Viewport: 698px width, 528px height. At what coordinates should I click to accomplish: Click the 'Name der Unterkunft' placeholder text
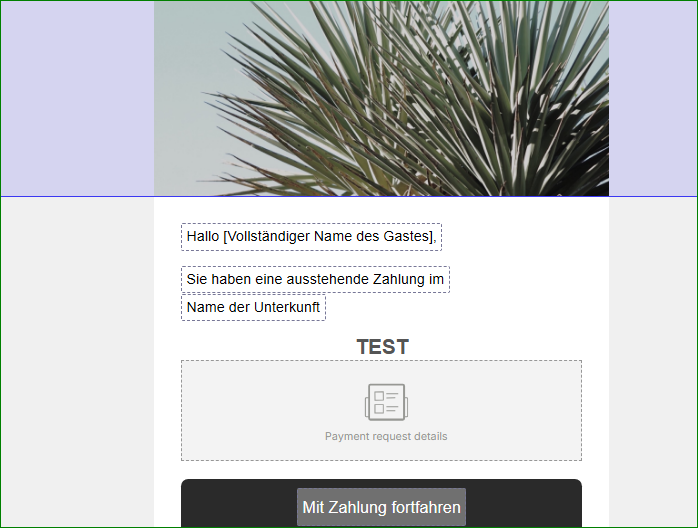[x=253, y=307]
